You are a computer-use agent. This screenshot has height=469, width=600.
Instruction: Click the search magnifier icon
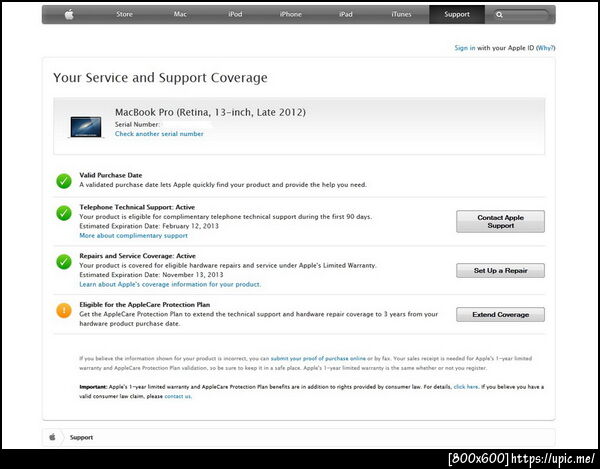pos(499,15)
